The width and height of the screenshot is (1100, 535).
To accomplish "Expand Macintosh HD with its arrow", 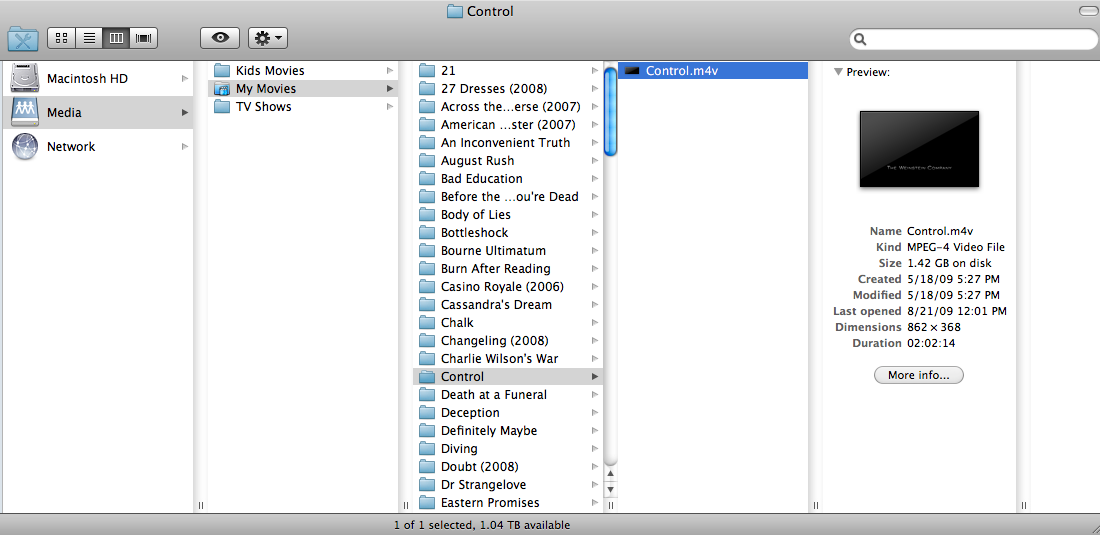I will tap(185, 79).
